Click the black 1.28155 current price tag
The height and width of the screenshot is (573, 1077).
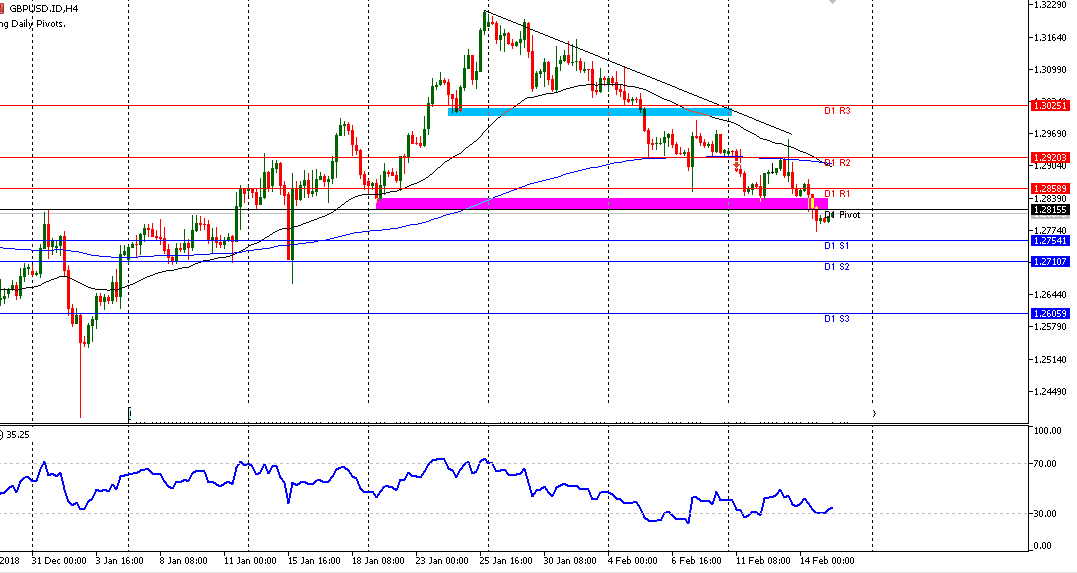(1049, 210)
